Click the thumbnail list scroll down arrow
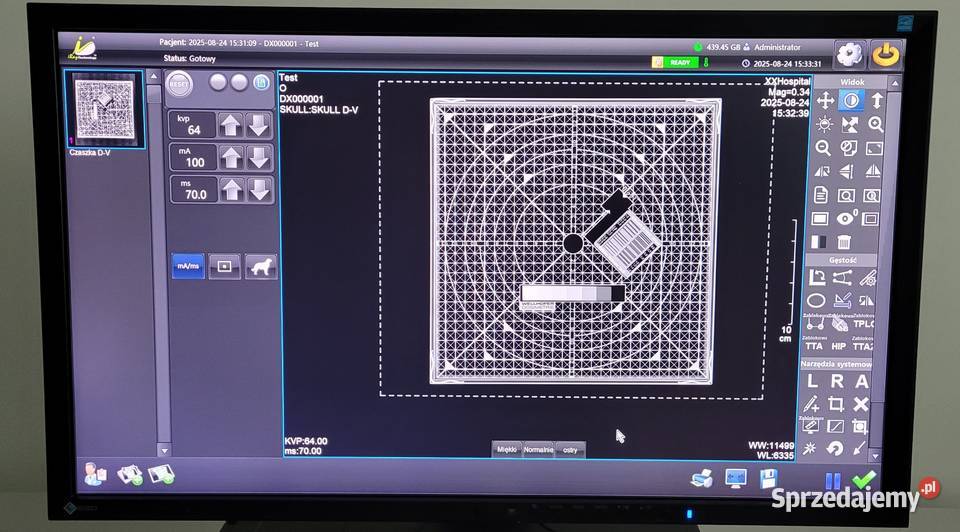Screen dimensions: 960x532 [x=163, y=451]
